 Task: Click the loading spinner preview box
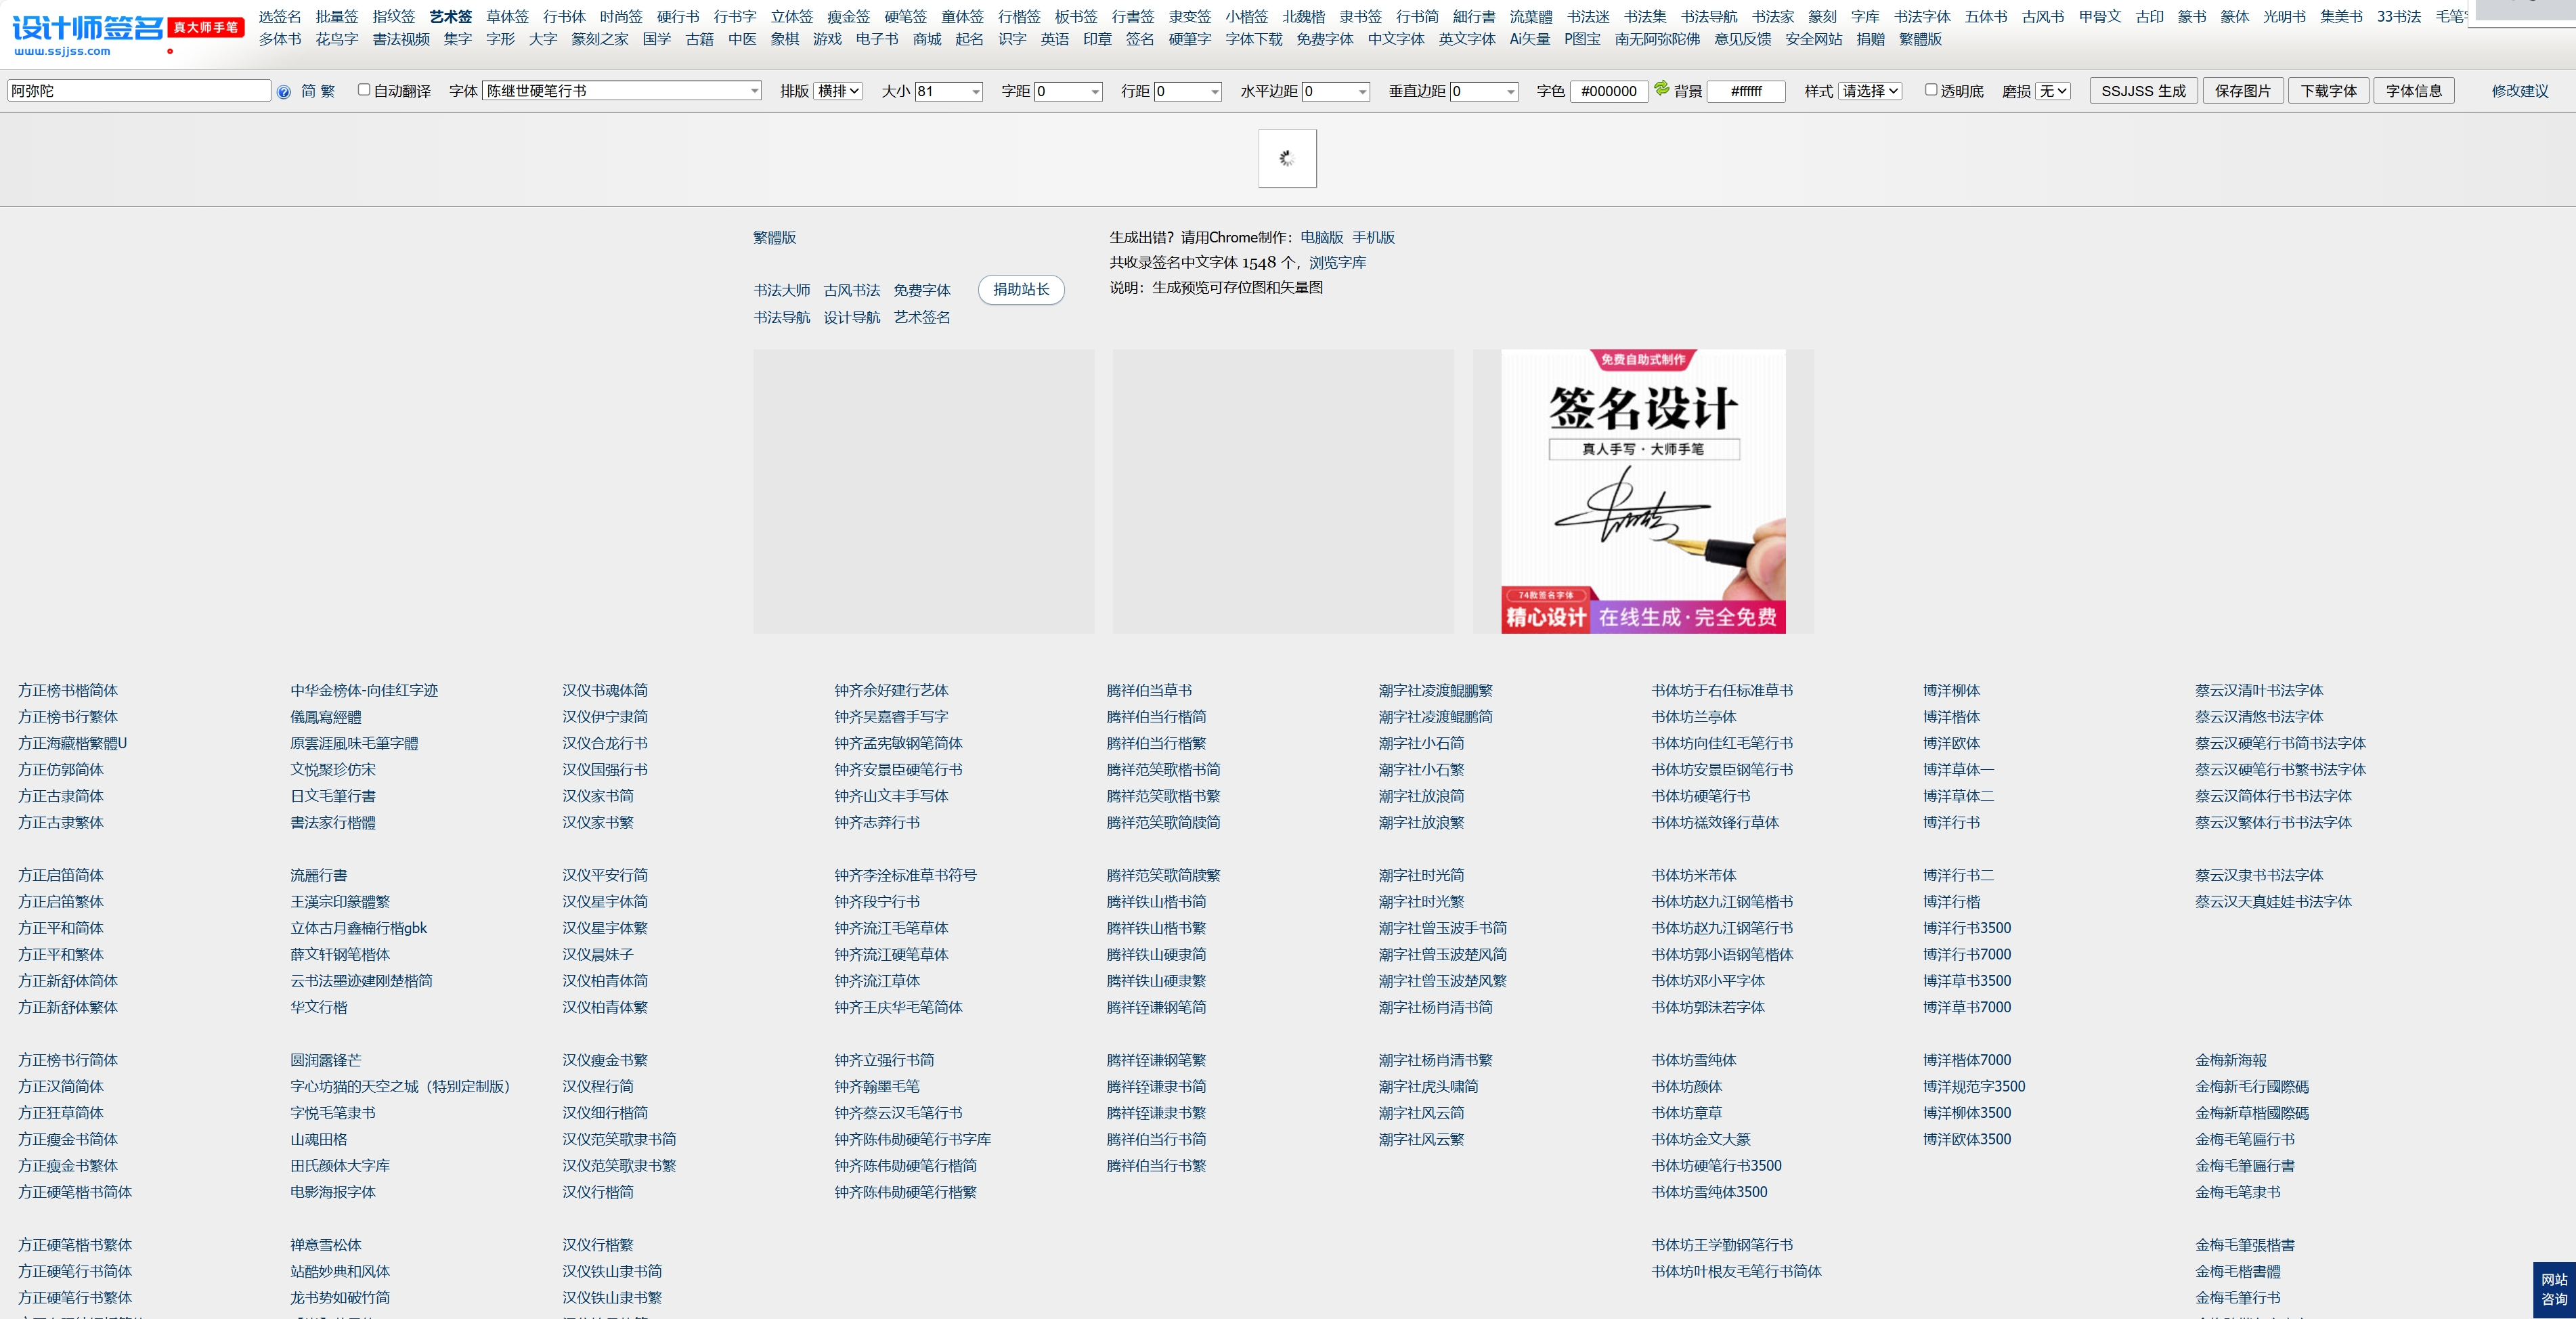tap(1287, 158)
